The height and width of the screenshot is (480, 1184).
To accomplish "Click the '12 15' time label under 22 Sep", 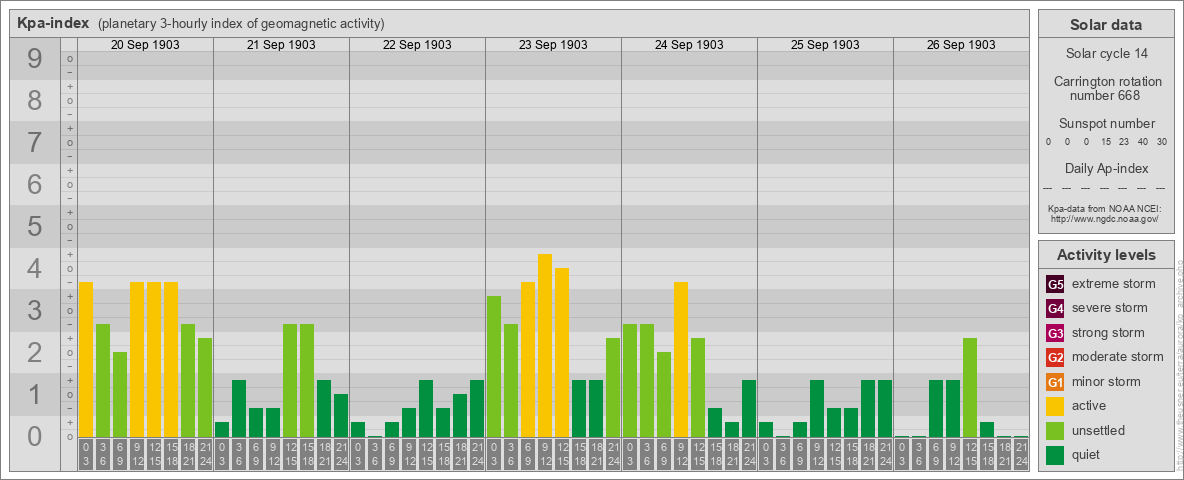I will click(x=426, y=454).
